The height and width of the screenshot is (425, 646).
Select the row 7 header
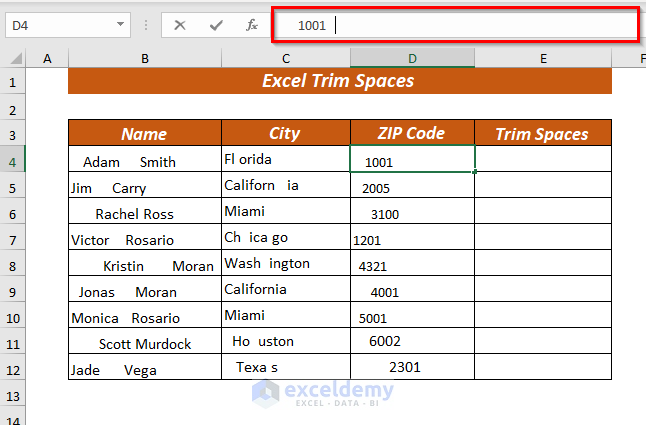[13, 240]
